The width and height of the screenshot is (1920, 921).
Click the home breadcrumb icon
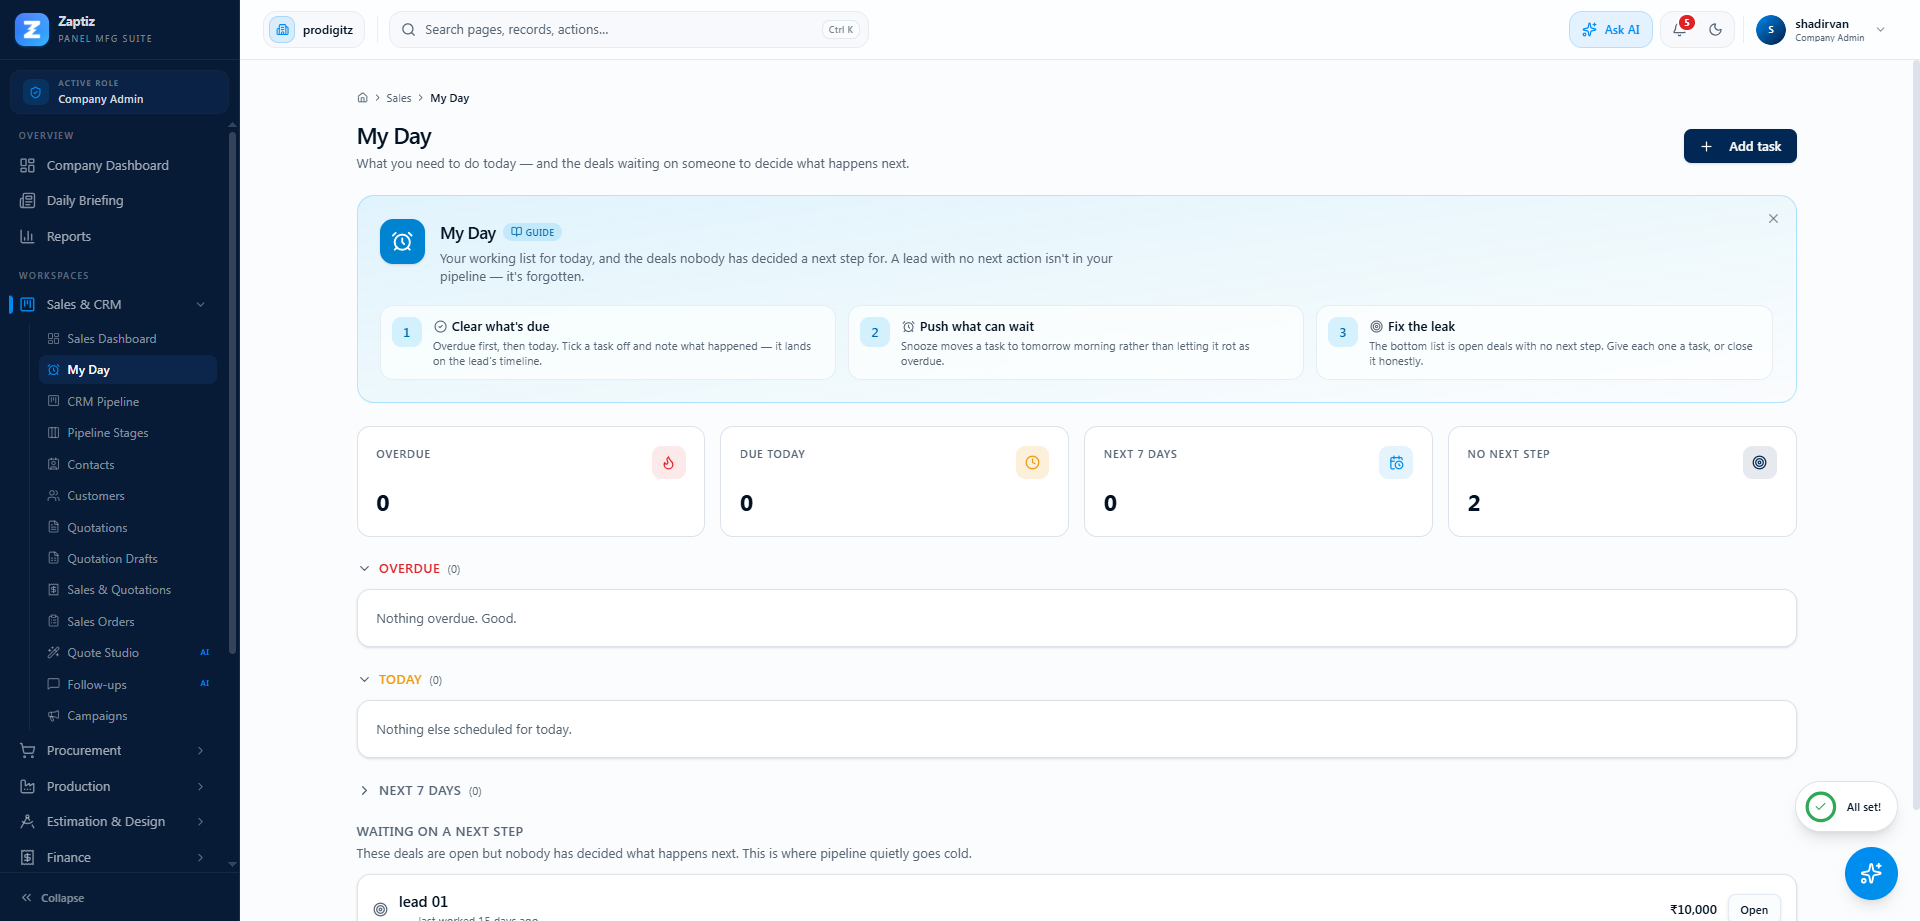click(362, 98)
